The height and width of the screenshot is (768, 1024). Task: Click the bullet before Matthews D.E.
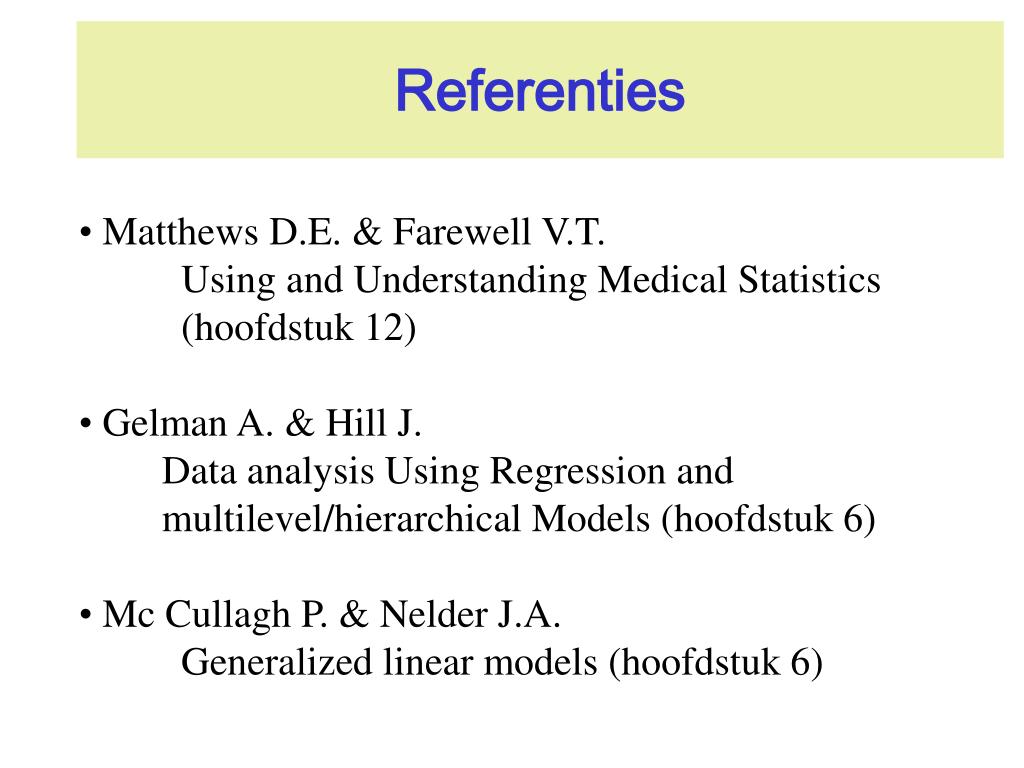click(85, 233)
